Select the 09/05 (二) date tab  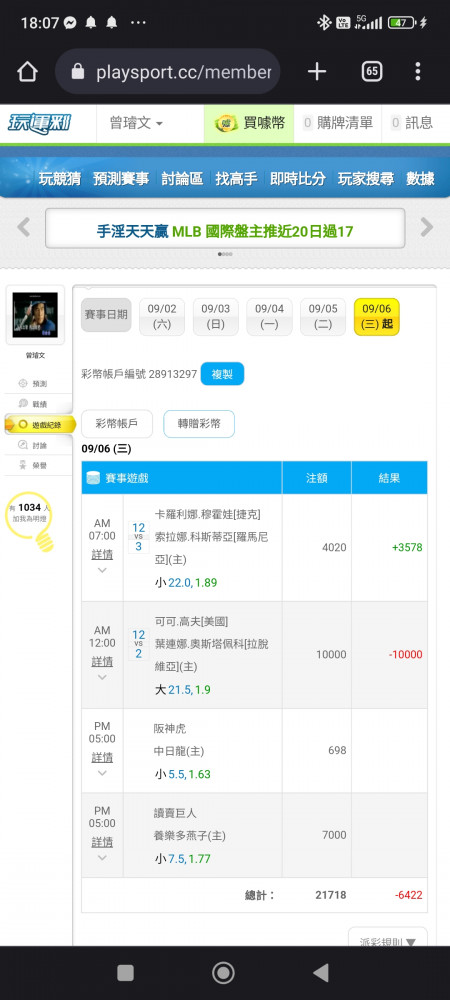323,316
